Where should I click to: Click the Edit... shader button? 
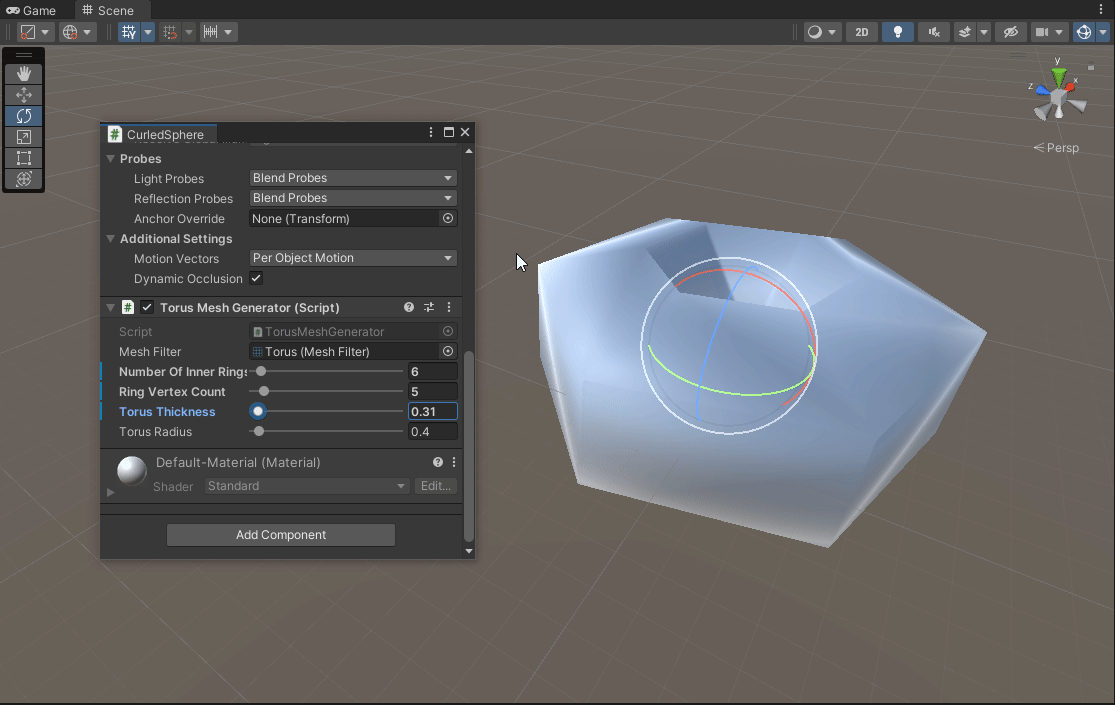[x=435, y=486]
